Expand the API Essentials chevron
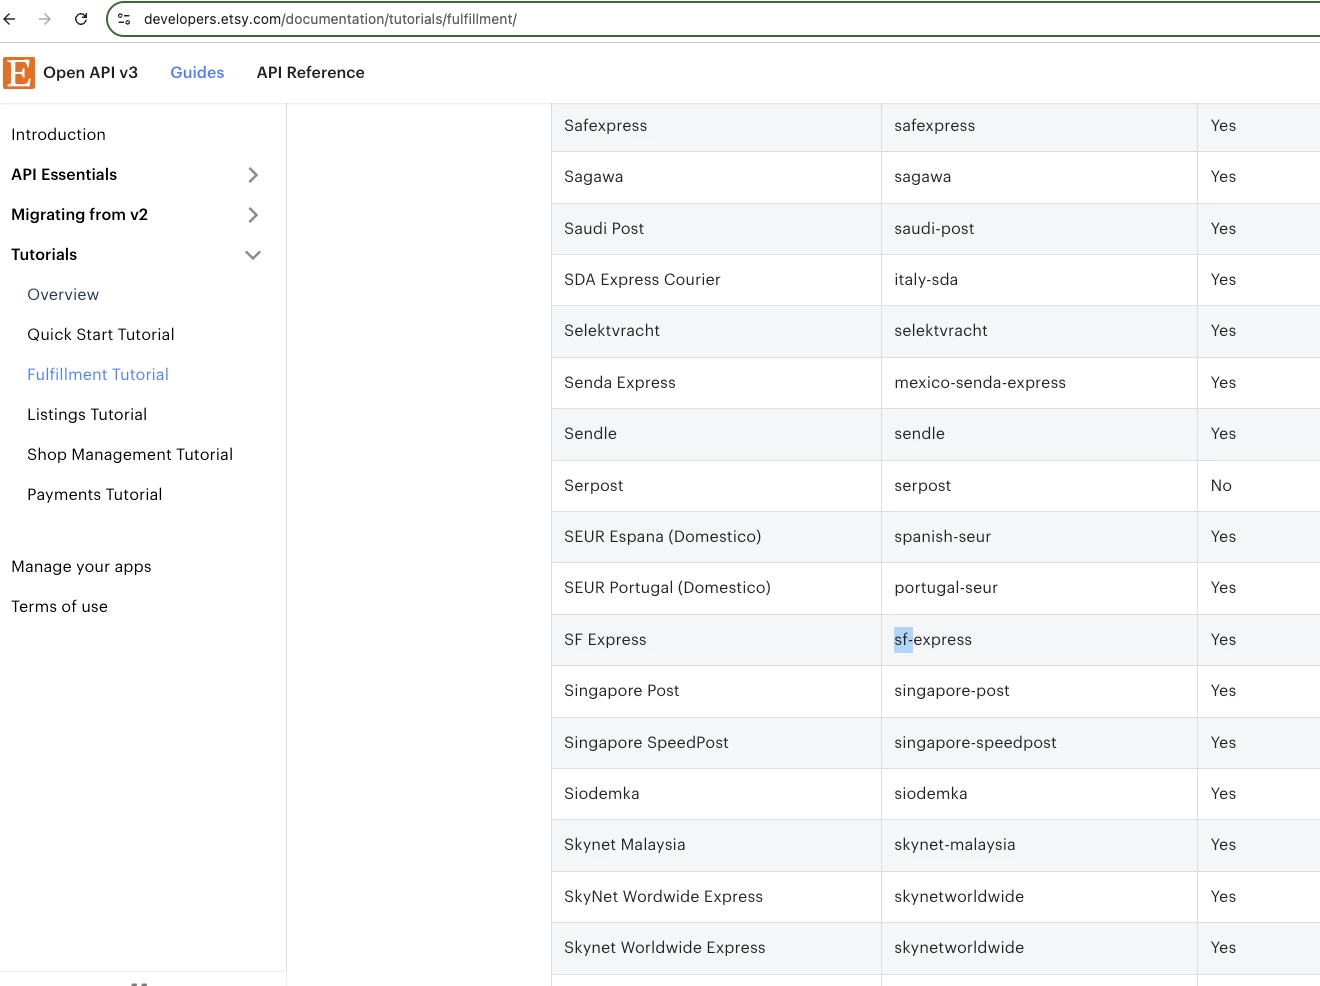The image size is (1320, 986). 253,175
